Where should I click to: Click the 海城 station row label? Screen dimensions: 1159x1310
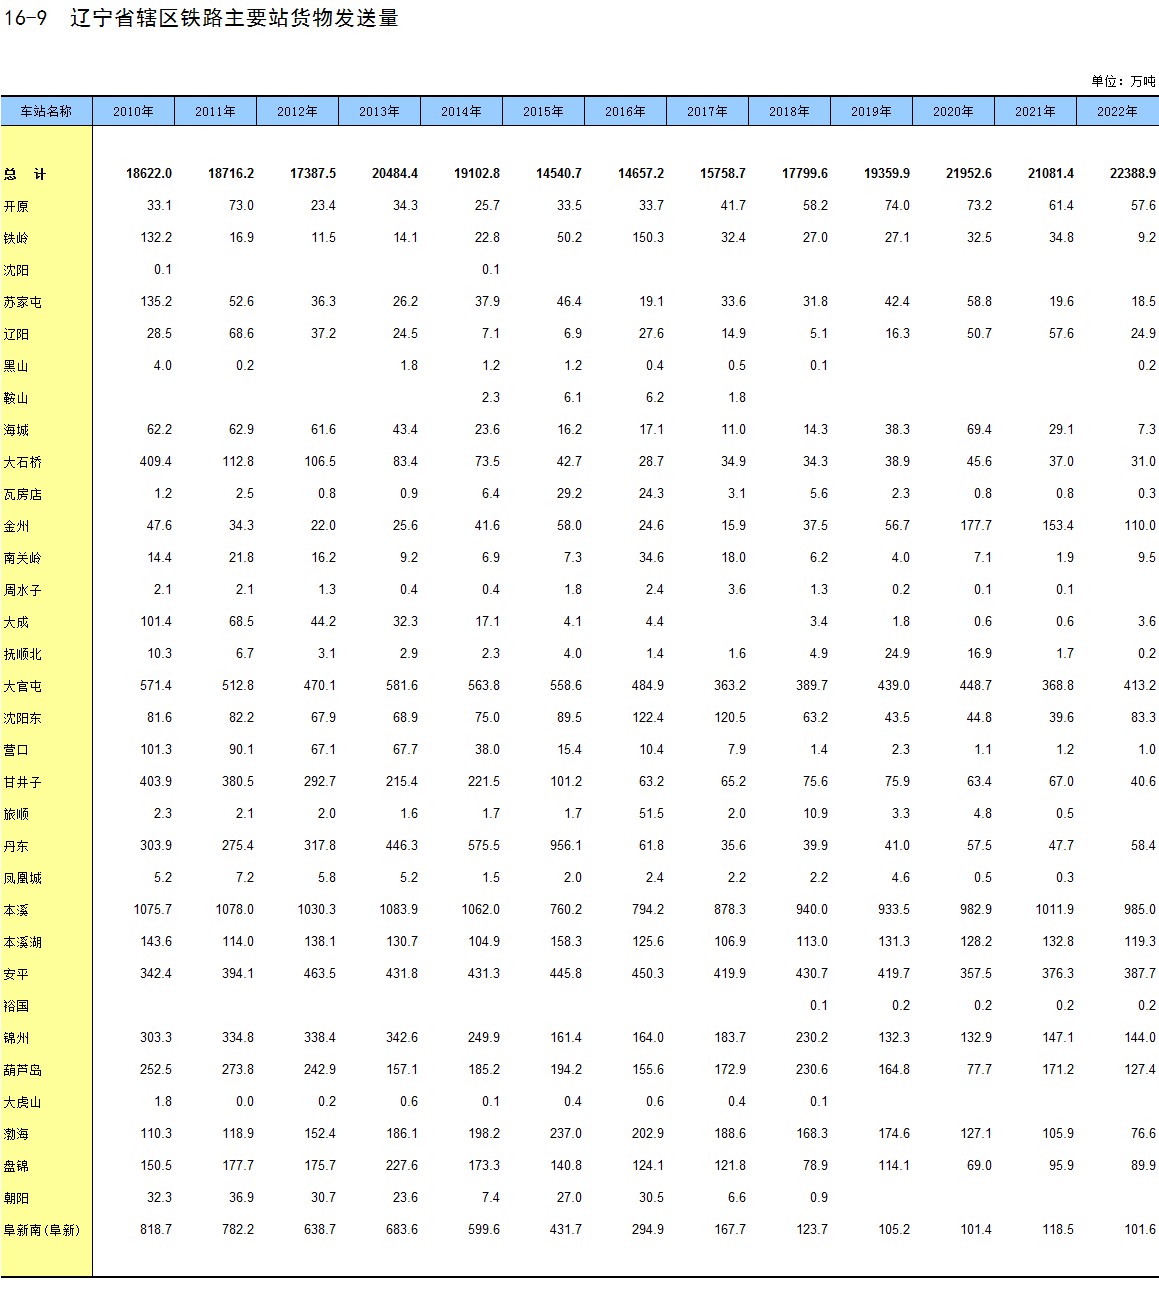pos(16,430)
